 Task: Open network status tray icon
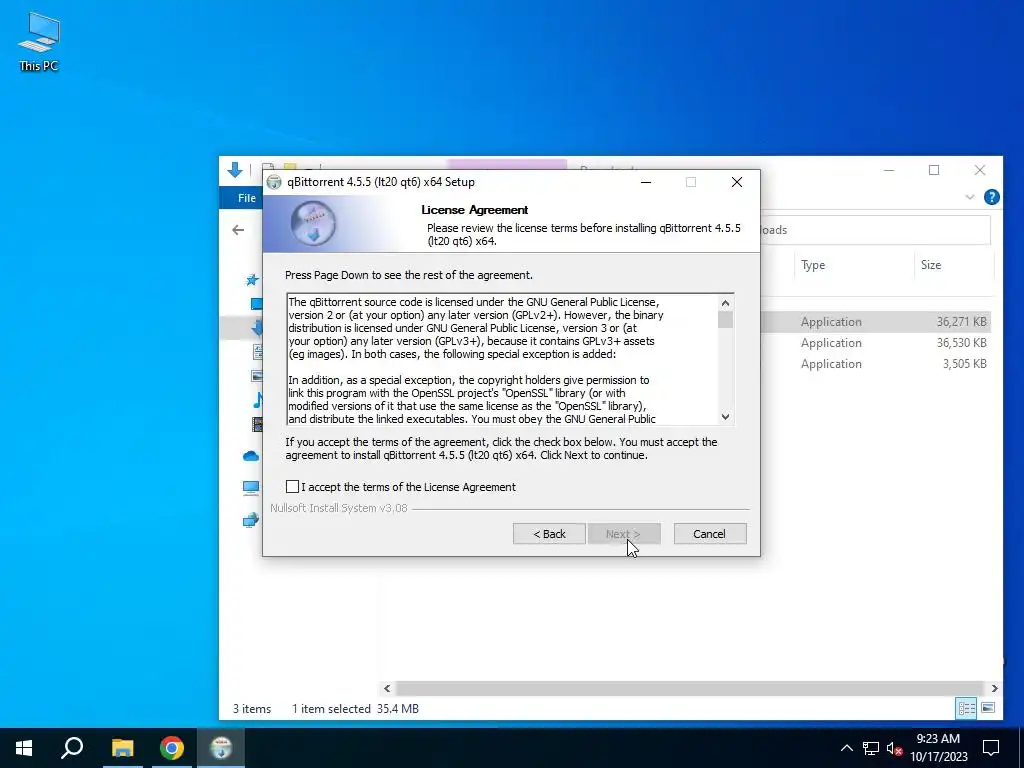pos(871,748)
